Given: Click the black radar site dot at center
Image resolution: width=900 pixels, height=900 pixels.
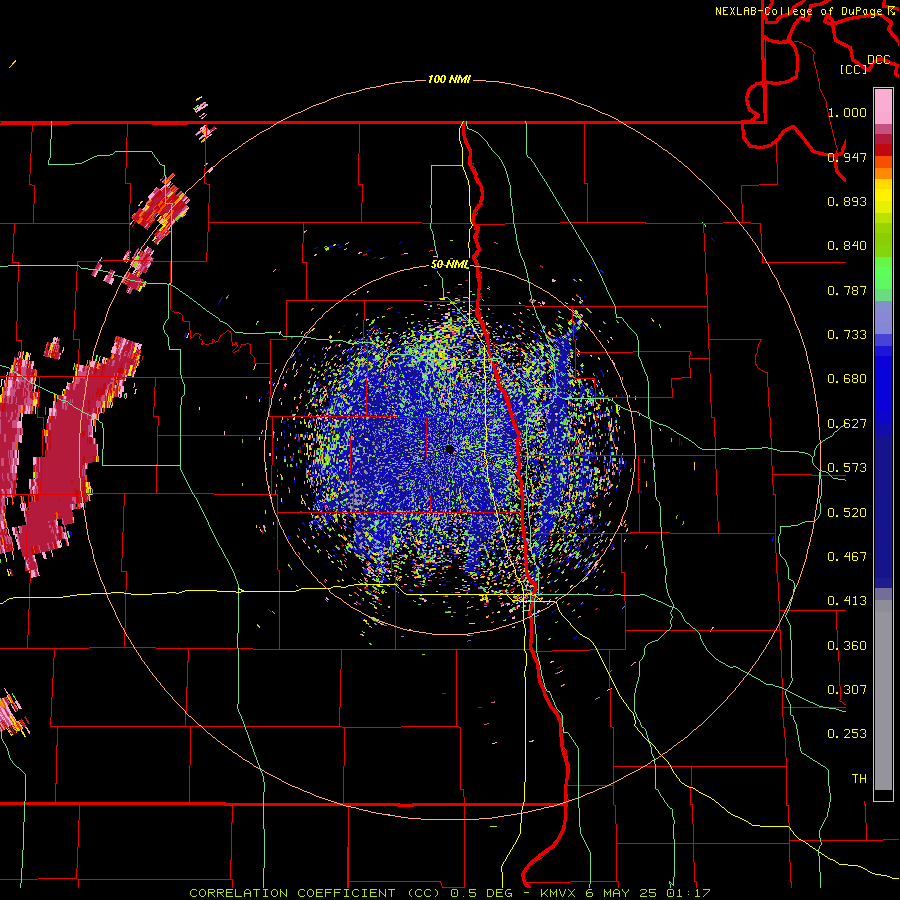Looking at the screenshot, I should [x=450, y=449].
